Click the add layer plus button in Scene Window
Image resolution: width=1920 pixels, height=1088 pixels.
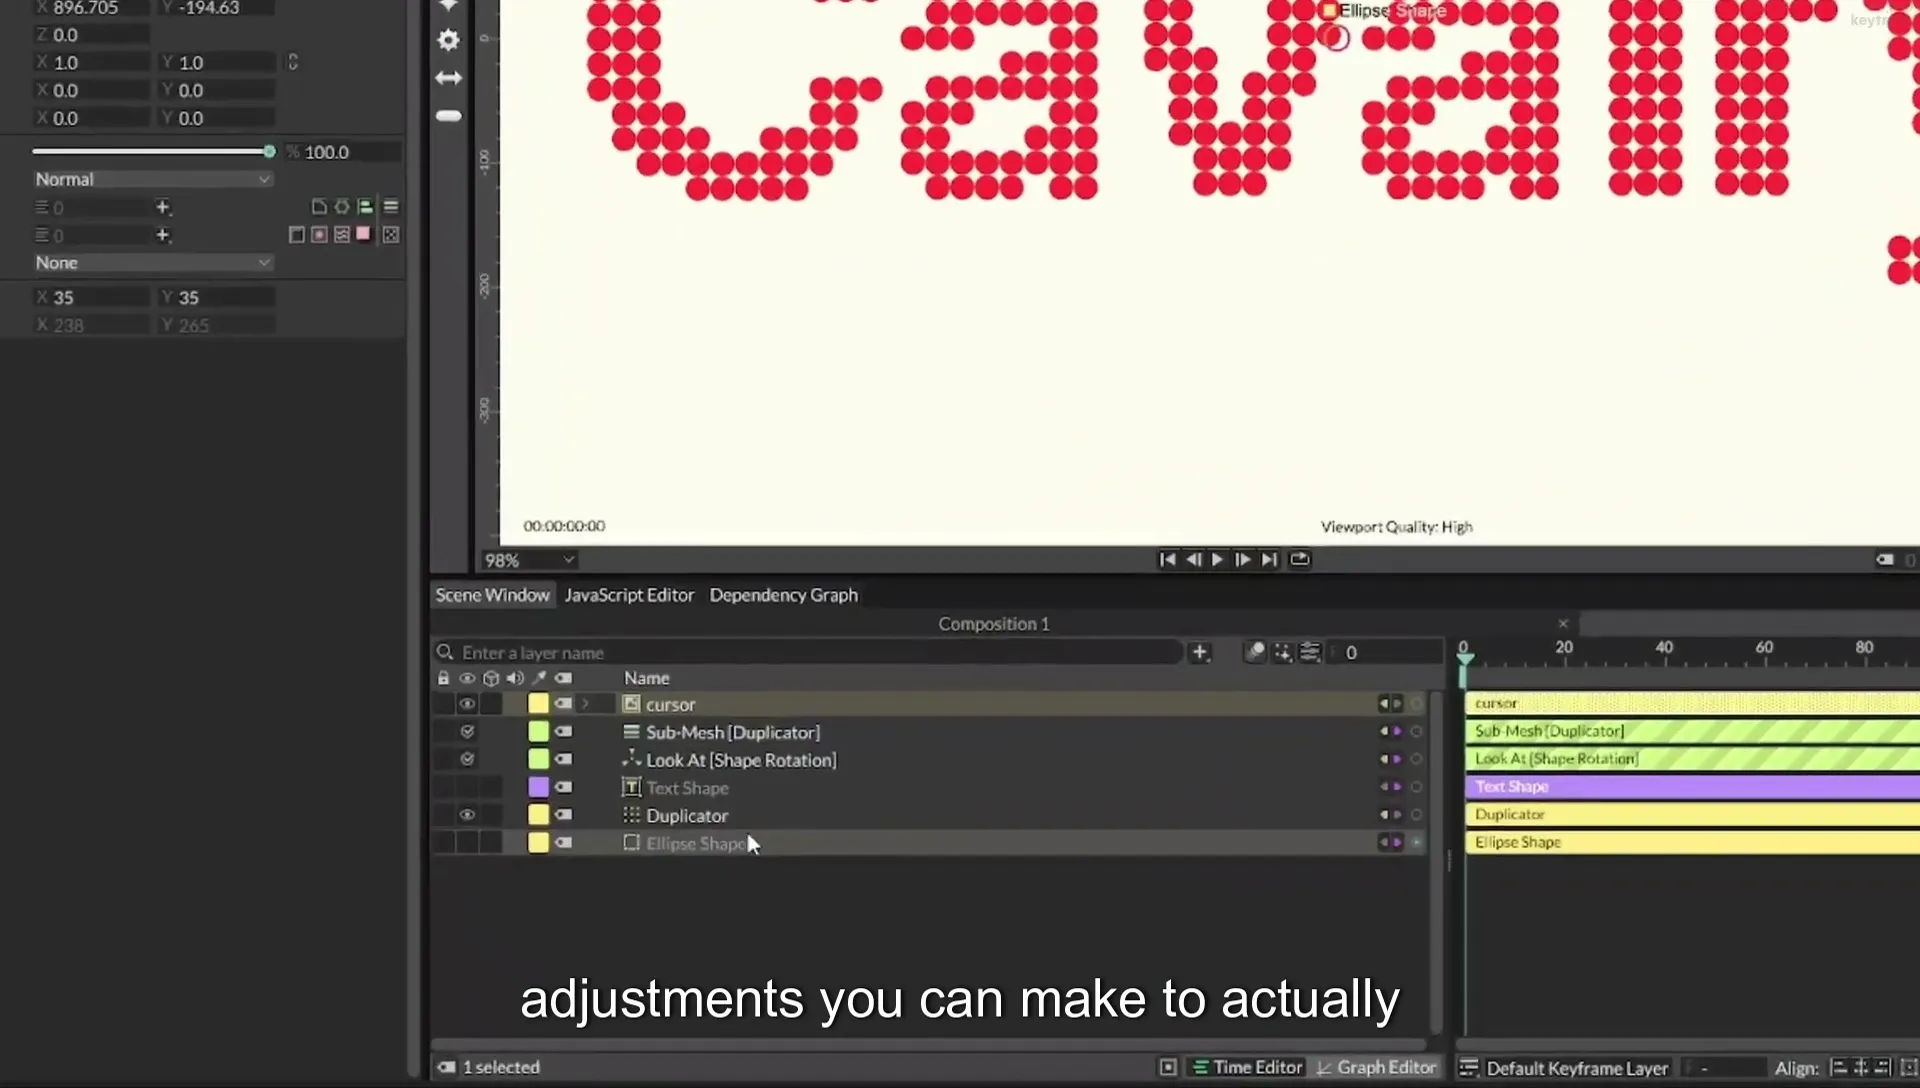[1200, 653]
